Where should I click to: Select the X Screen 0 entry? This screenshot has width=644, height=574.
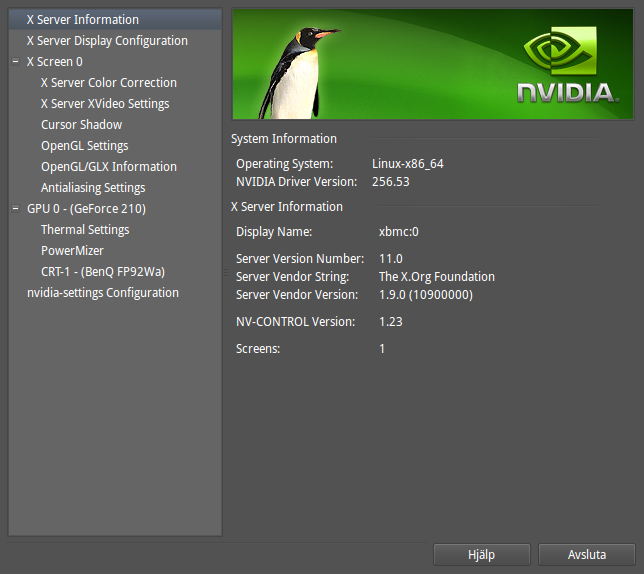point(55,62)
